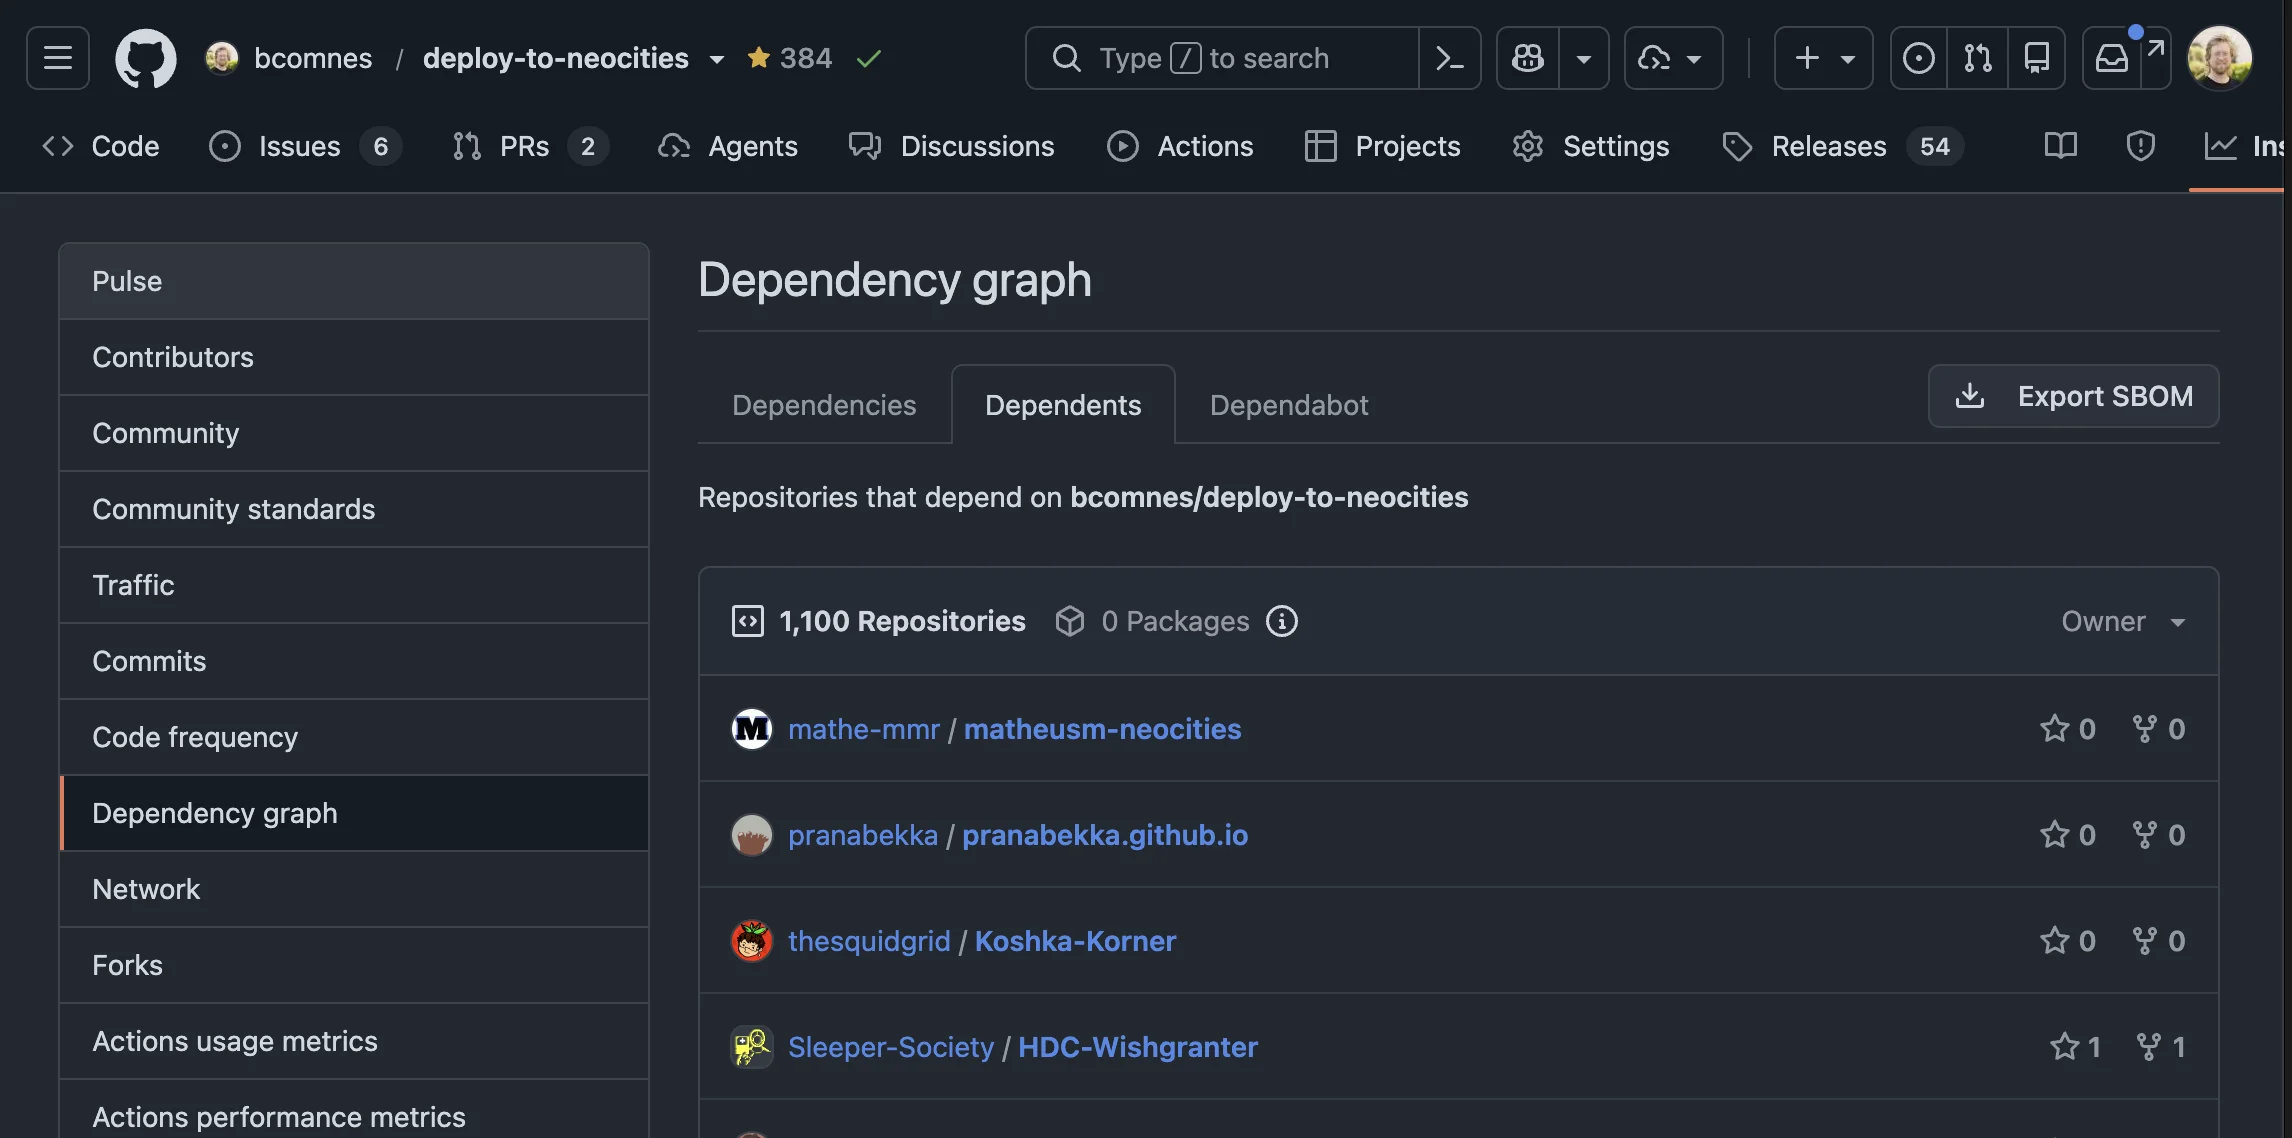Click mathe-mmr avatar image

tap(752, 729)
